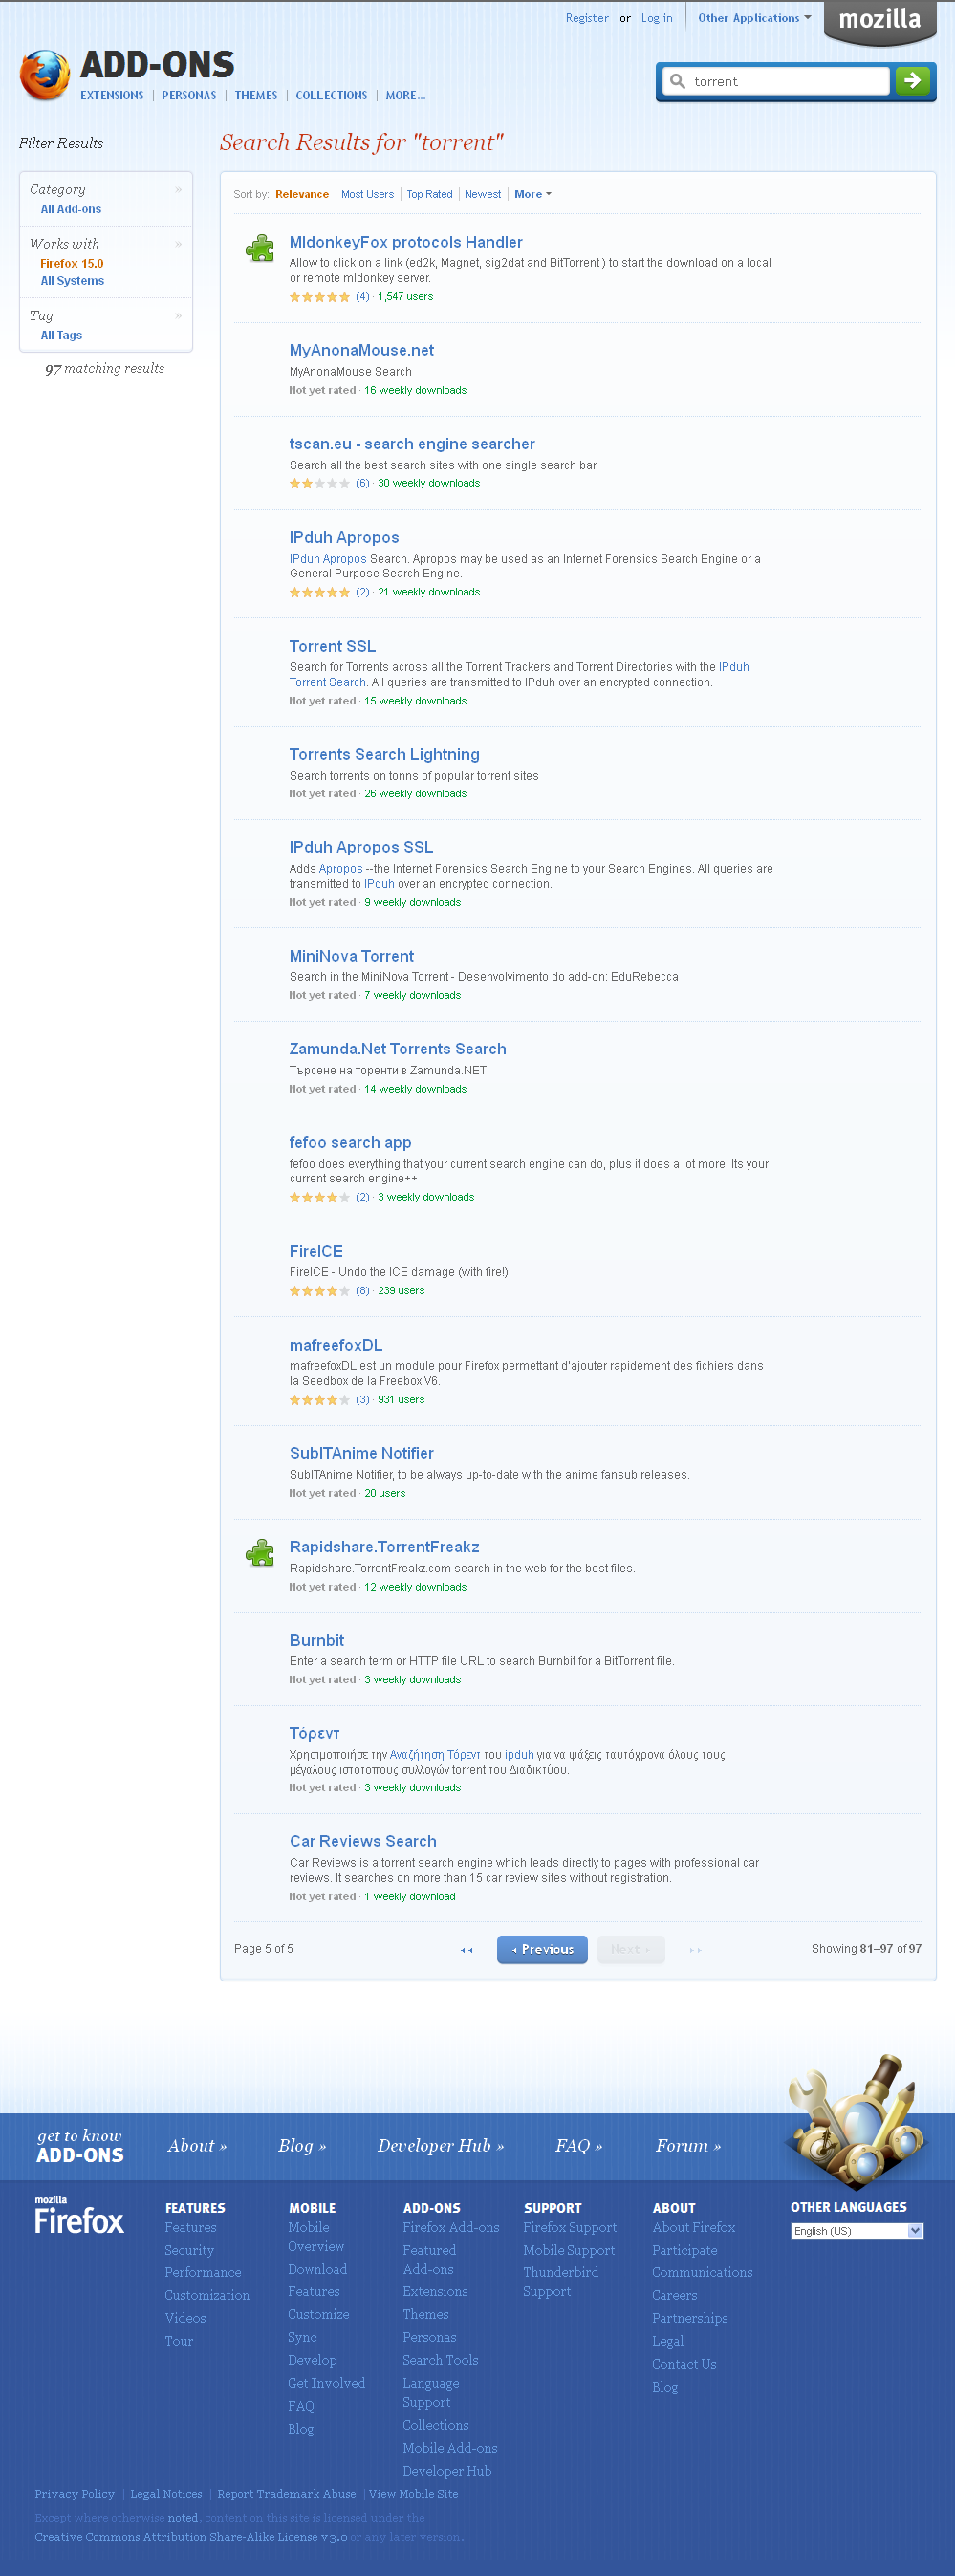Open the Other Applications dropdown
This screenshot has height=2576, width=955.
tap(754, 18)
